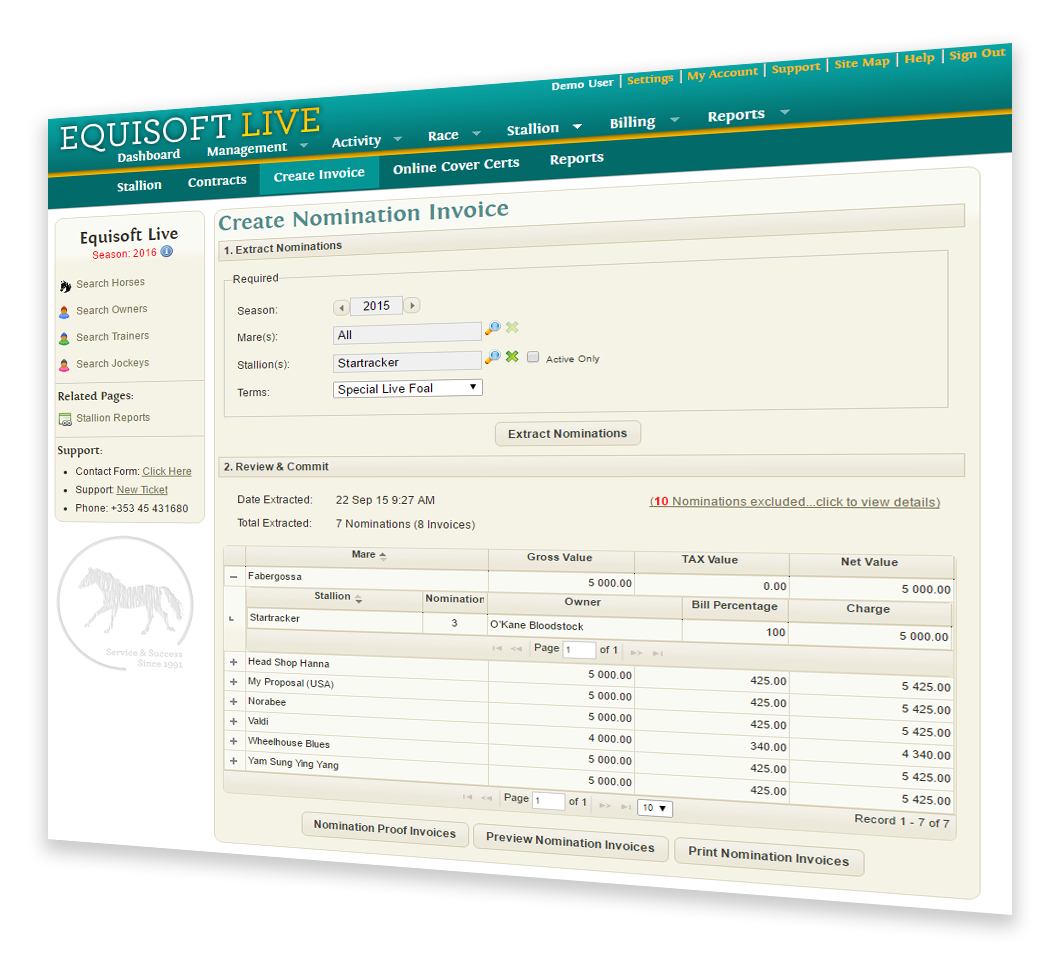Image resolution: width=1060 pixels, height=959 pixels.
Task: Collapse the Fabergossa mare row
Action: tap(233, 576)
